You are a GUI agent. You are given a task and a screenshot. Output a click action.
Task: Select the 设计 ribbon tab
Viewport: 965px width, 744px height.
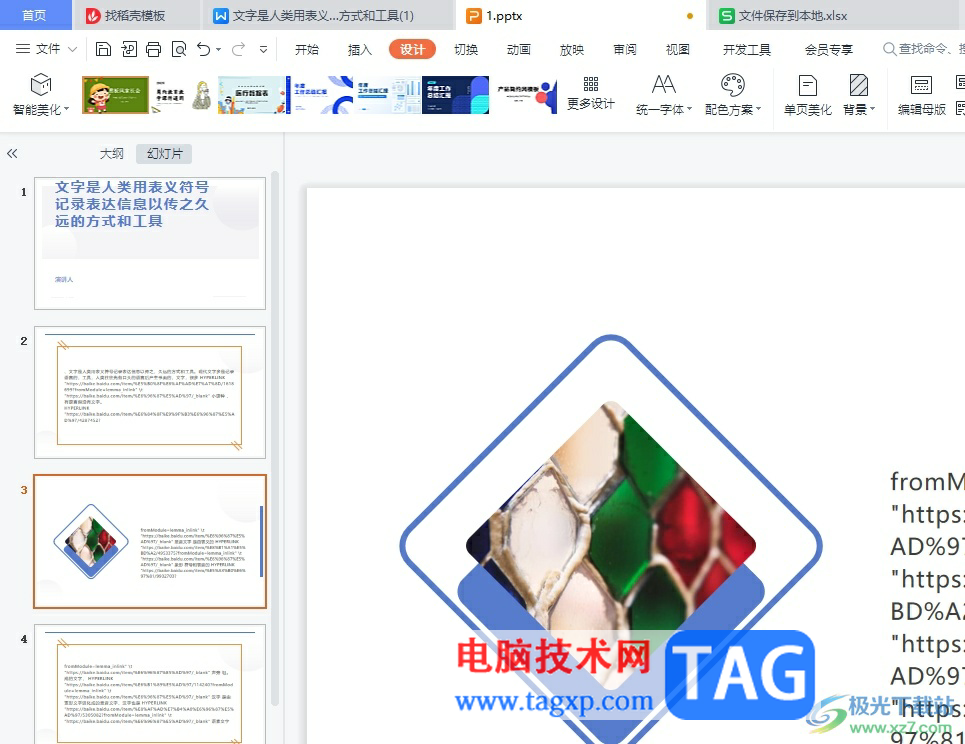pos(412,50)
